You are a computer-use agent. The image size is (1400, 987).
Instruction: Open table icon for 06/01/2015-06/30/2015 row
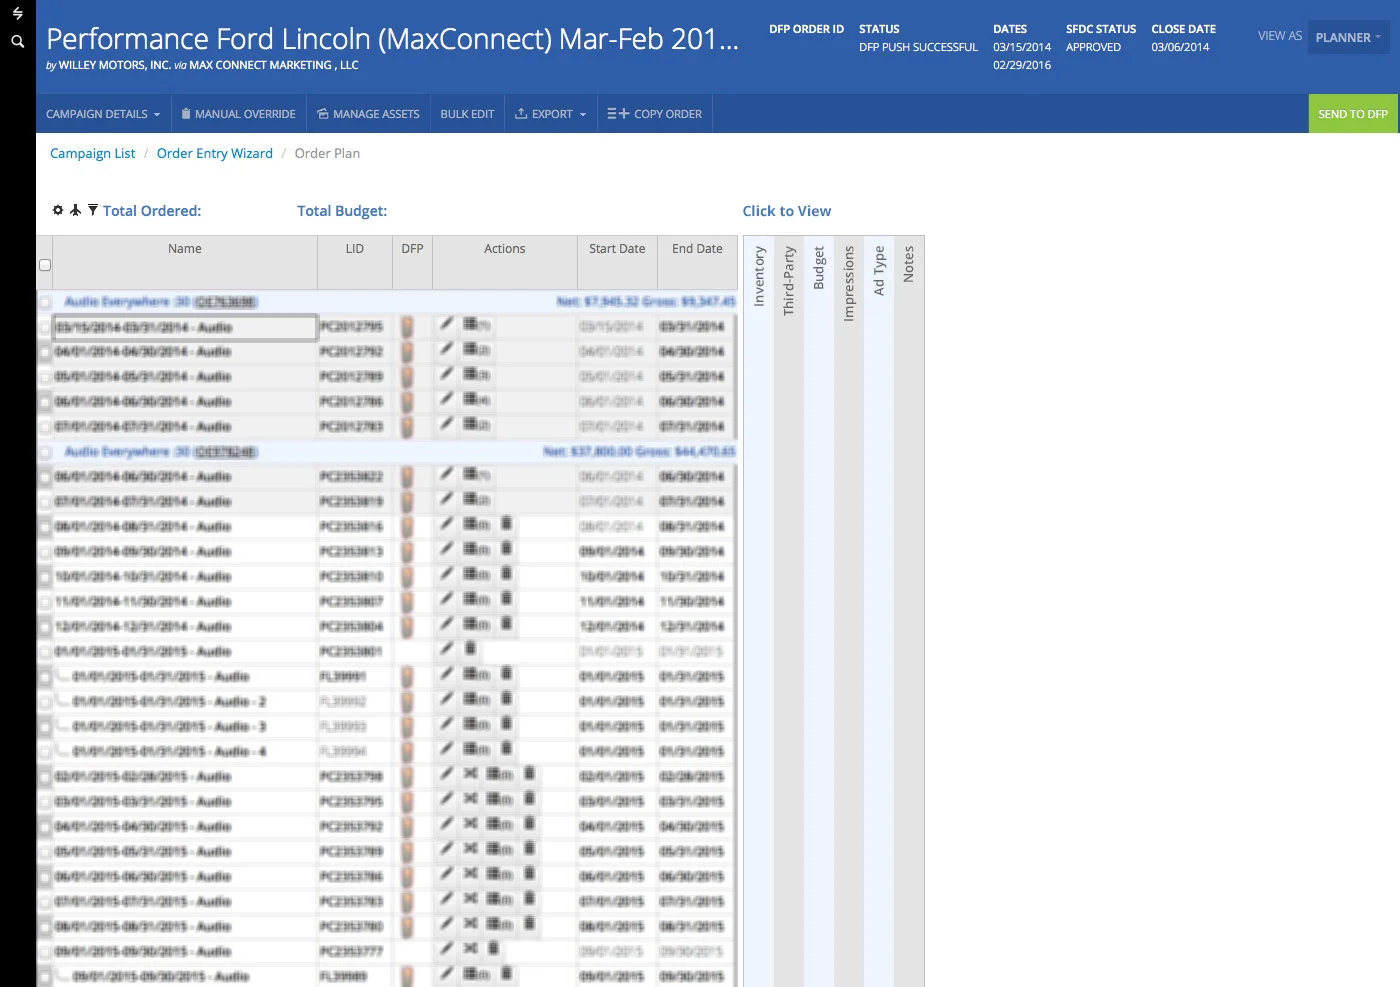click(499, 874)
